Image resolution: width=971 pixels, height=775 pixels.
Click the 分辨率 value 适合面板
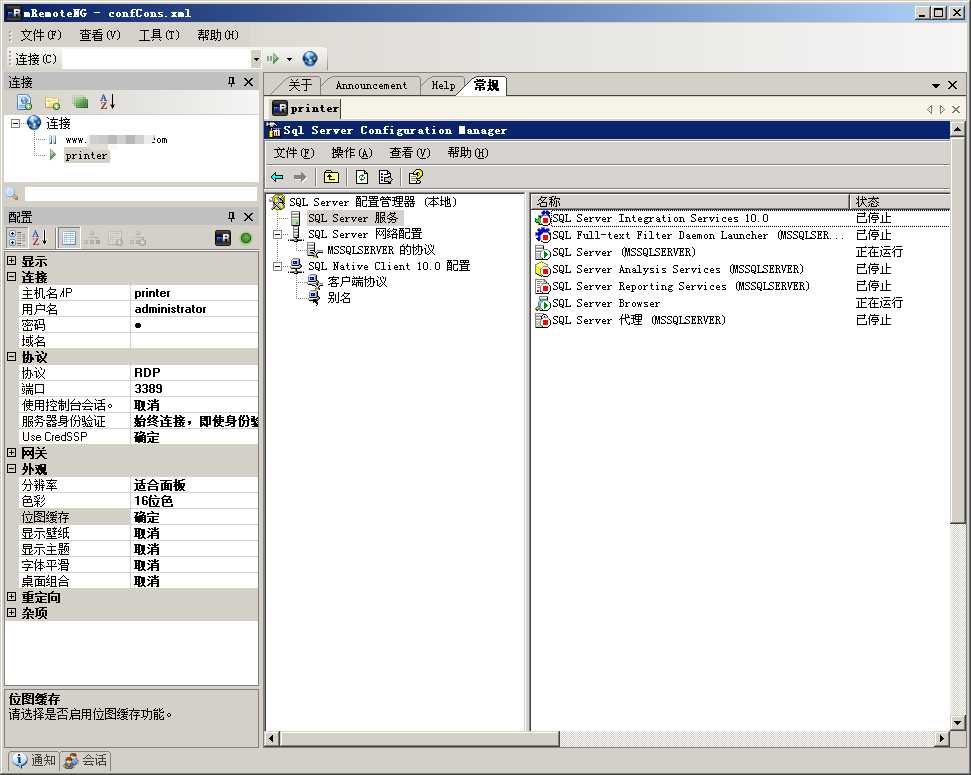(x=194, y=485)
